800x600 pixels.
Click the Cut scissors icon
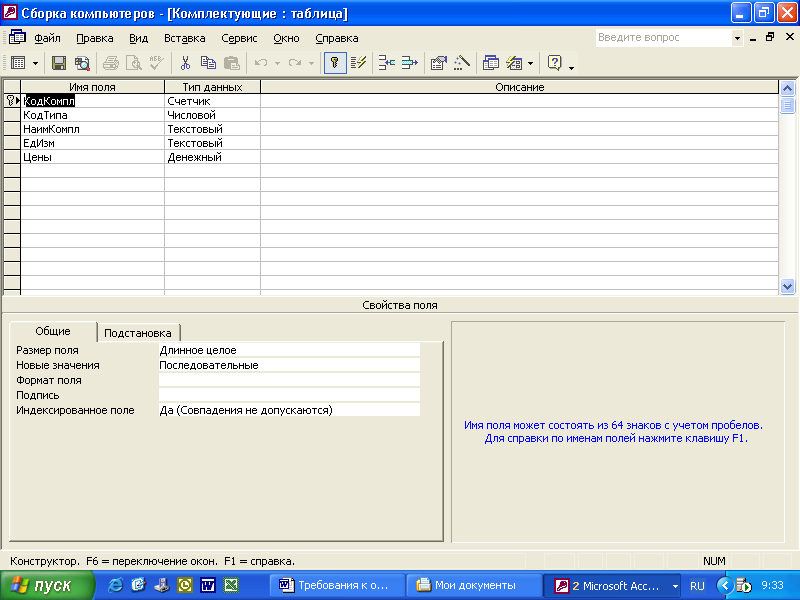click(x=185, y=63)
